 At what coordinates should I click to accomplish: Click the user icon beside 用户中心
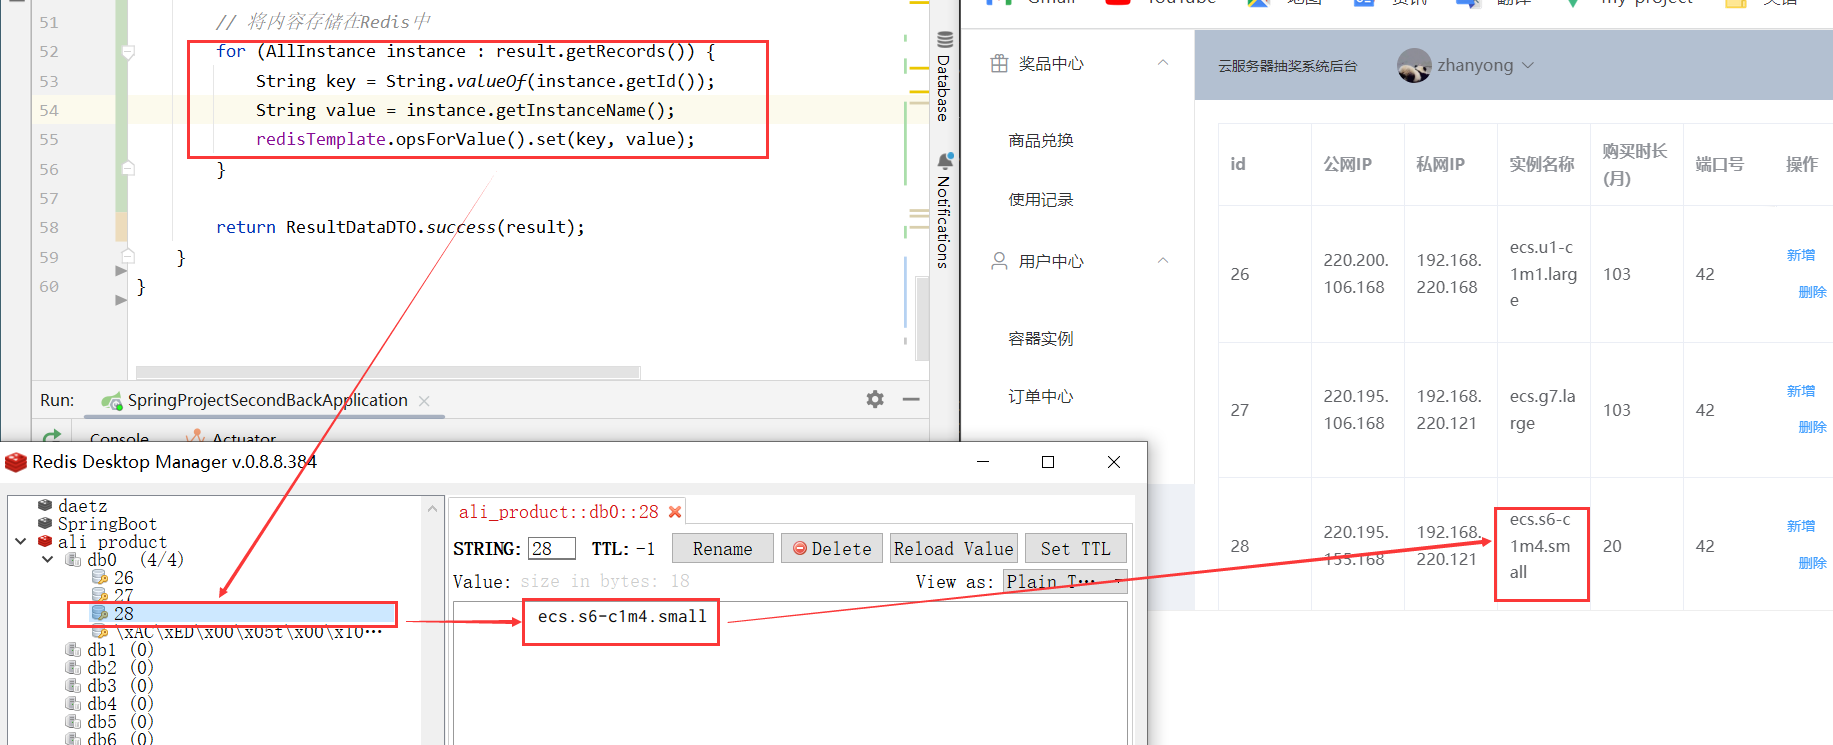click(x=999, y=261)
